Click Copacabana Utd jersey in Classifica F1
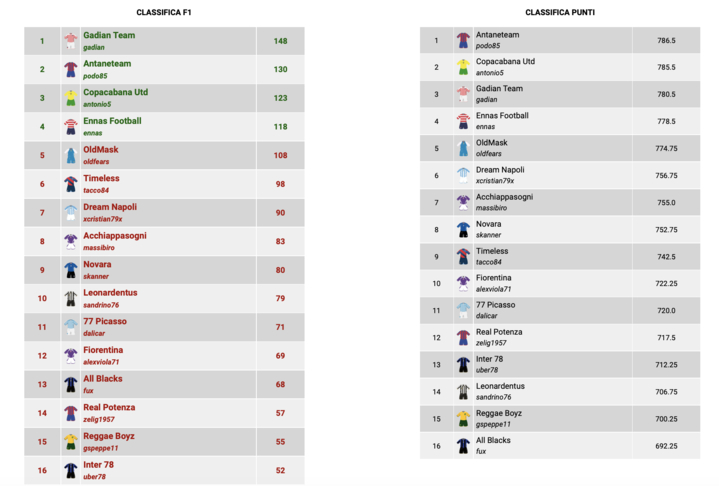719x486 pixels. point(71,98)
